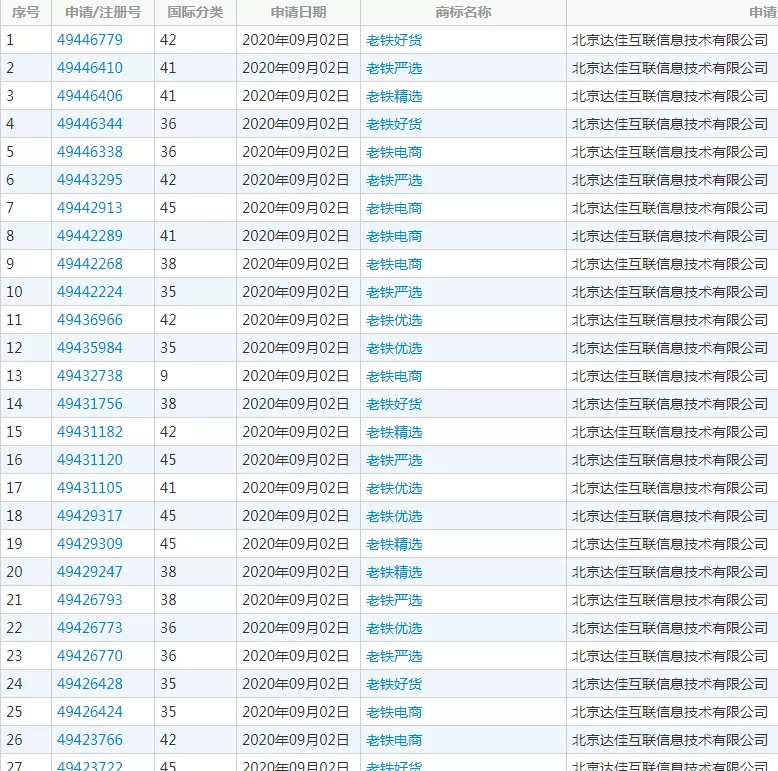This screenshot has width=778, height=771.
Task: Open 老铁精选 trademark name in row 3
Action: [394, 96]
